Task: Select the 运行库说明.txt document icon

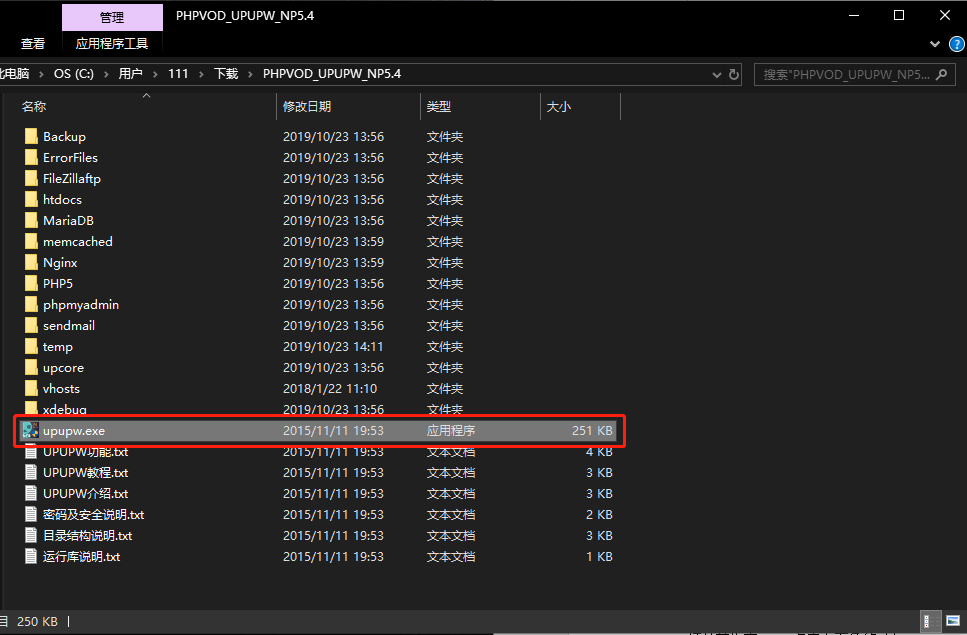Action: point(31,556)
